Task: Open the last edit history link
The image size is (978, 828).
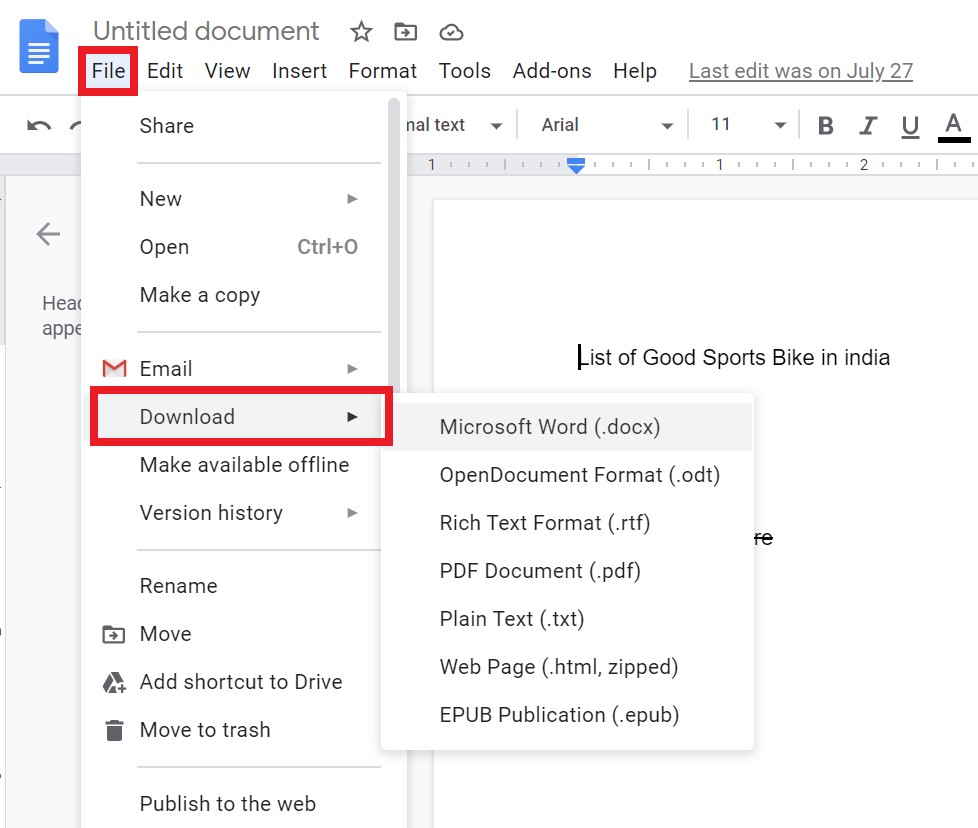Action: coord(801,71)
